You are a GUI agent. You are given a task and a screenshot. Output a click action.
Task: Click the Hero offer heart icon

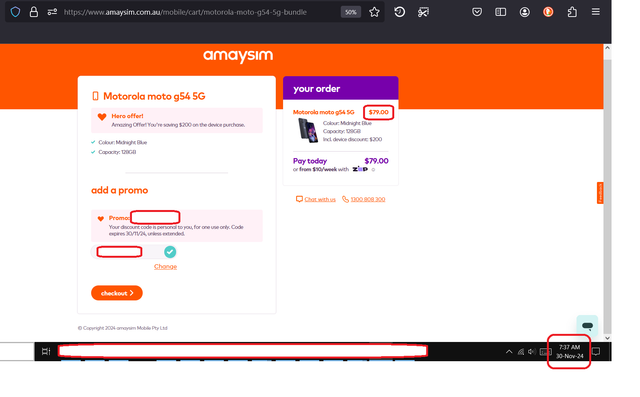(102, 117)
